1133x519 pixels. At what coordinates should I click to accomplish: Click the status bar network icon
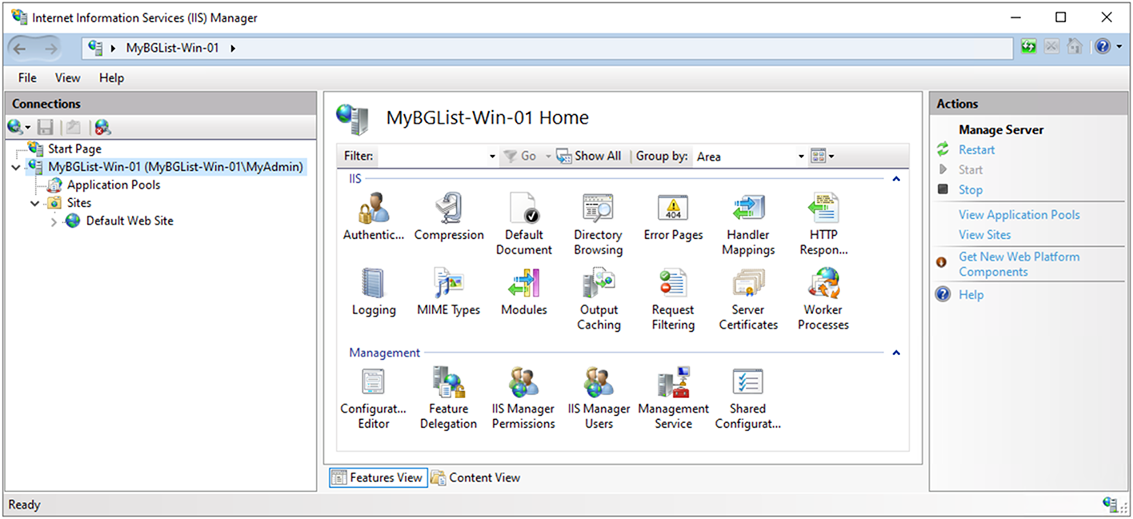click(x=1111, y=504)
